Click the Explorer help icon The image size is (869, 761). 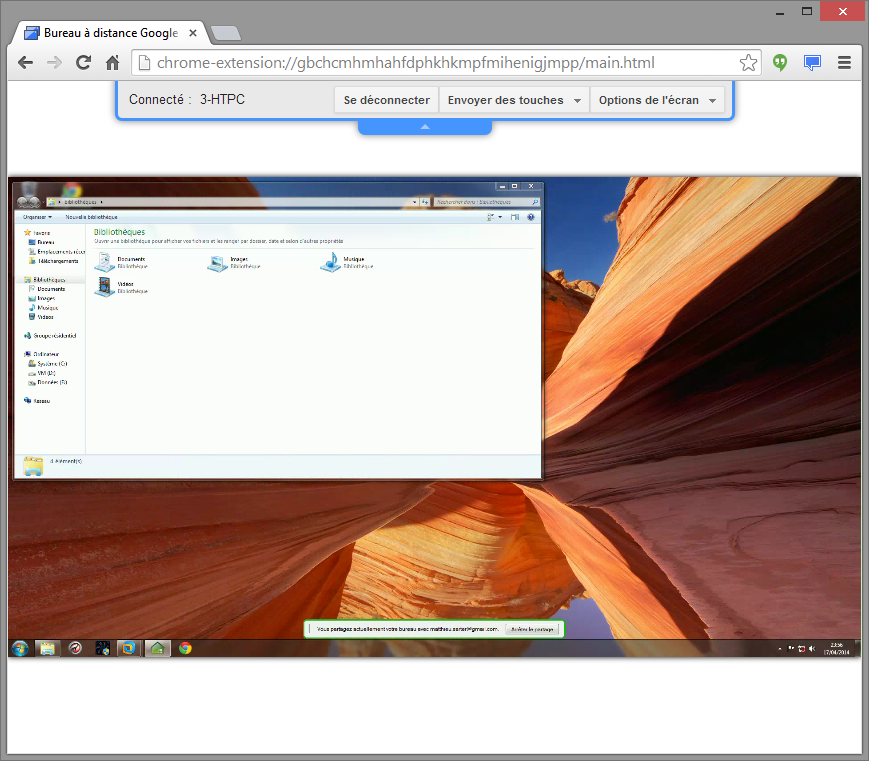(531, 217)
